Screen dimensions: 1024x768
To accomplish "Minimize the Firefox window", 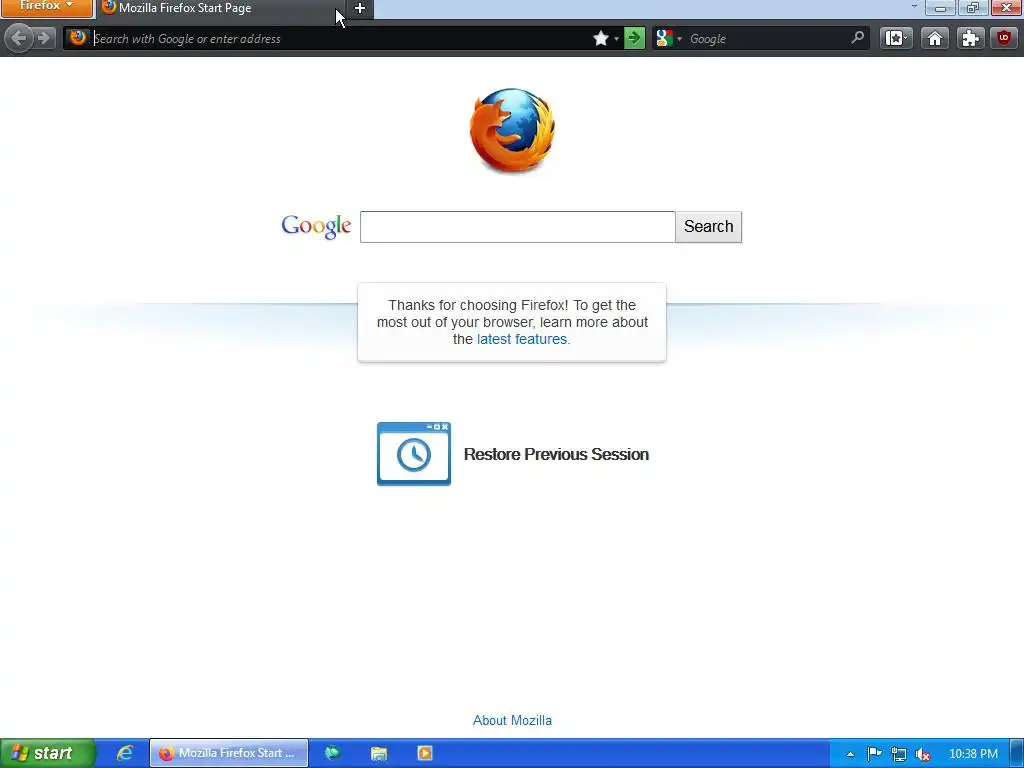I will click(940, 8).
